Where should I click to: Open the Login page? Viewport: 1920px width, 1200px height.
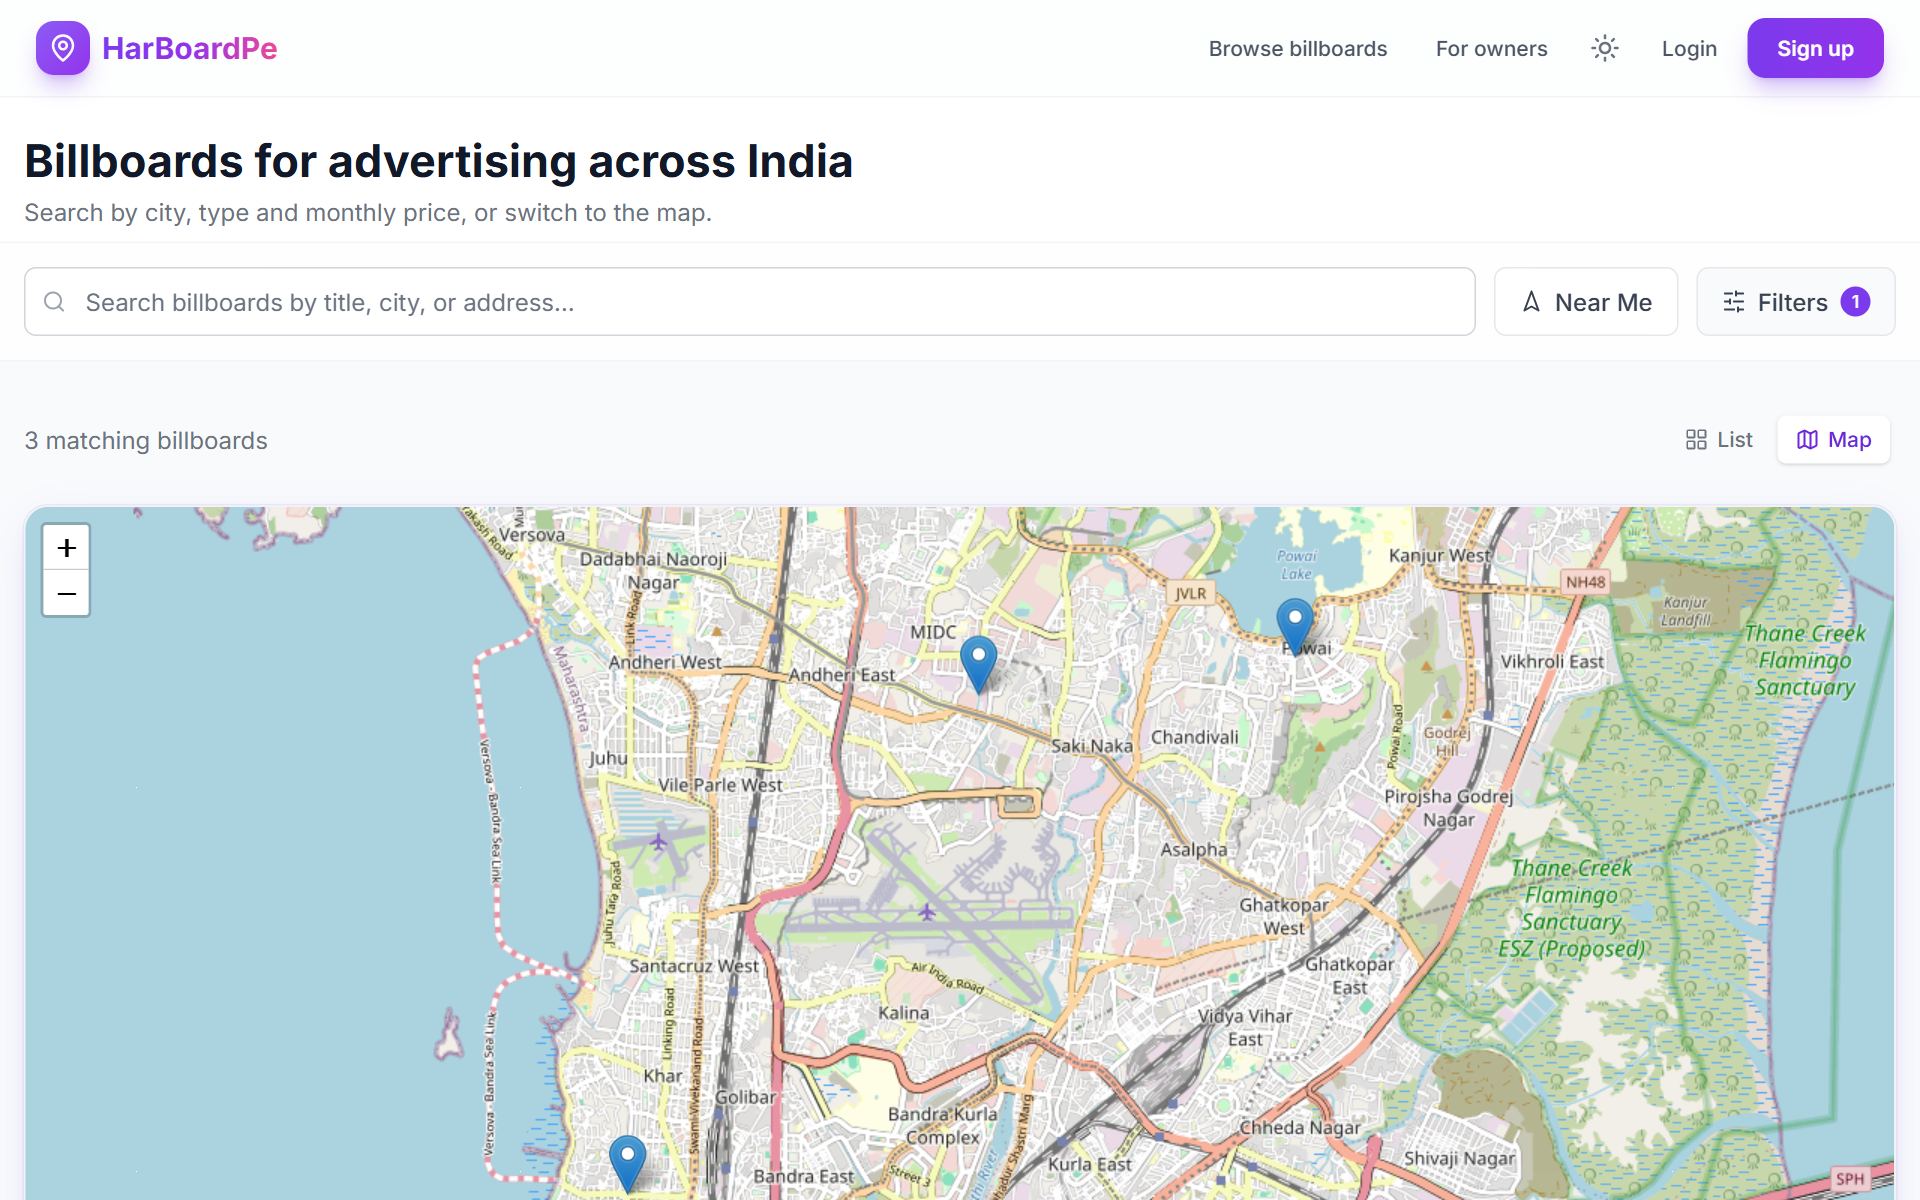point(1689,48)
